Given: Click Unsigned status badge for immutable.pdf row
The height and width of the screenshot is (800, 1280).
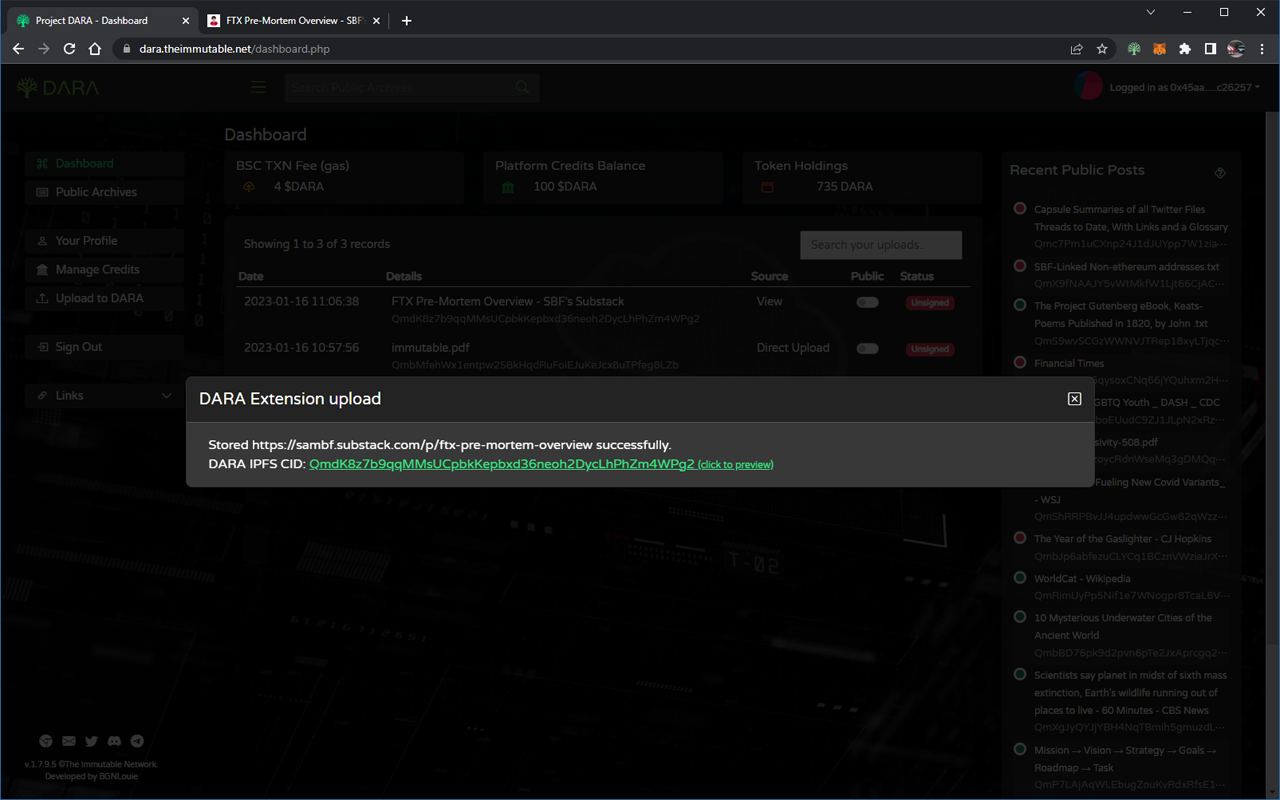Looking at the screenshot, I should (x=930, y=349).
